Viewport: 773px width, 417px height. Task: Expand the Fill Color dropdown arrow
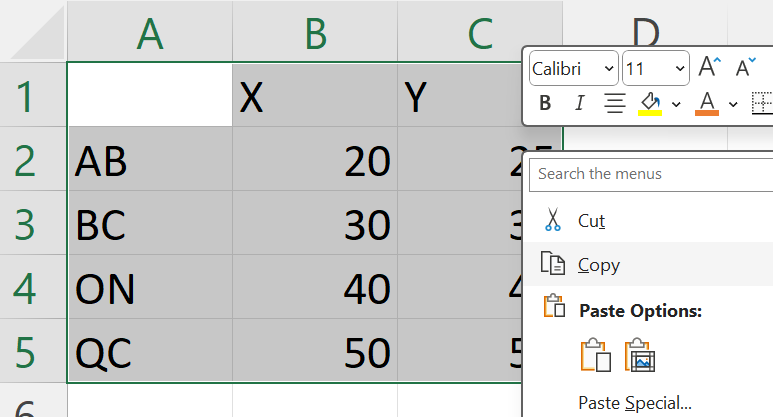pyautogui.click(x=676, y=103)
